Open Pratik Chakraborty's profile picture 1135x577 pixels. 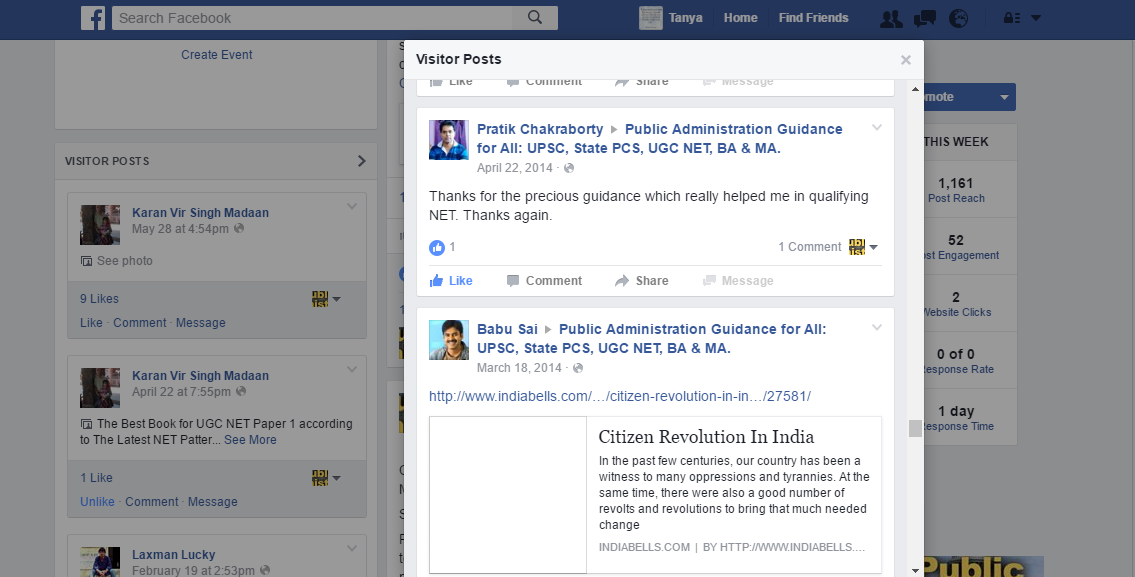click(449, 140)
